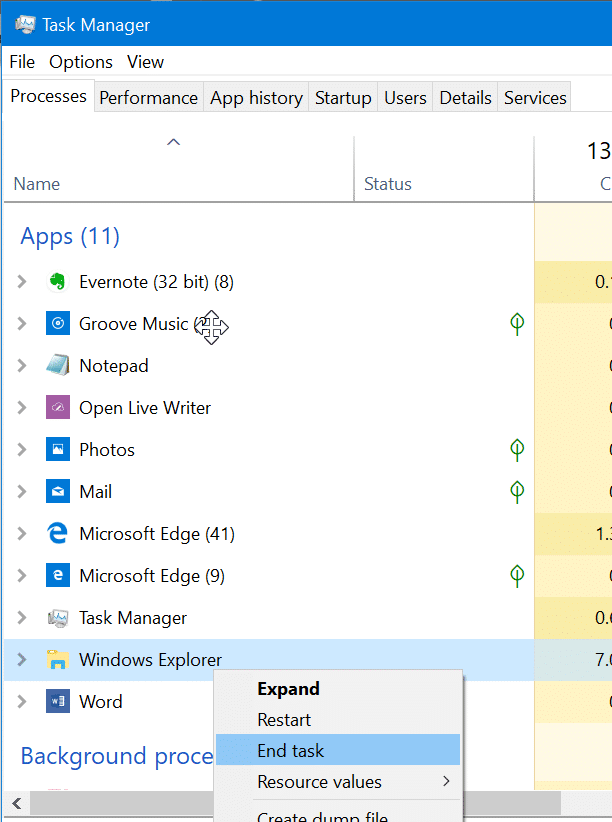Click the Task Manager title bar icon

click(25, 25)
